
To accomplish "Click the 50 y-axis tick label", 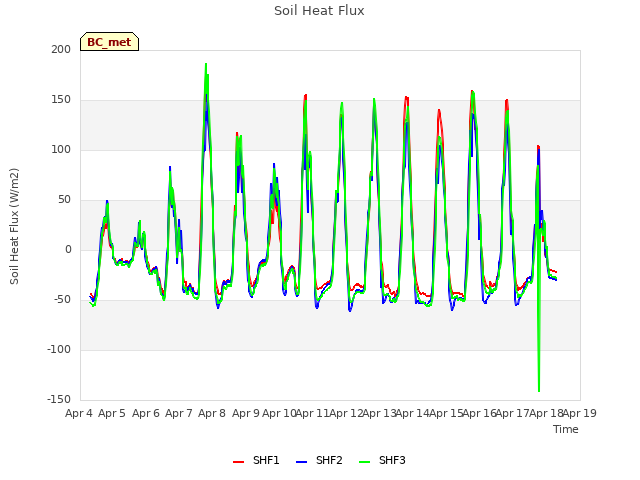I will click(x=63, y=200).
